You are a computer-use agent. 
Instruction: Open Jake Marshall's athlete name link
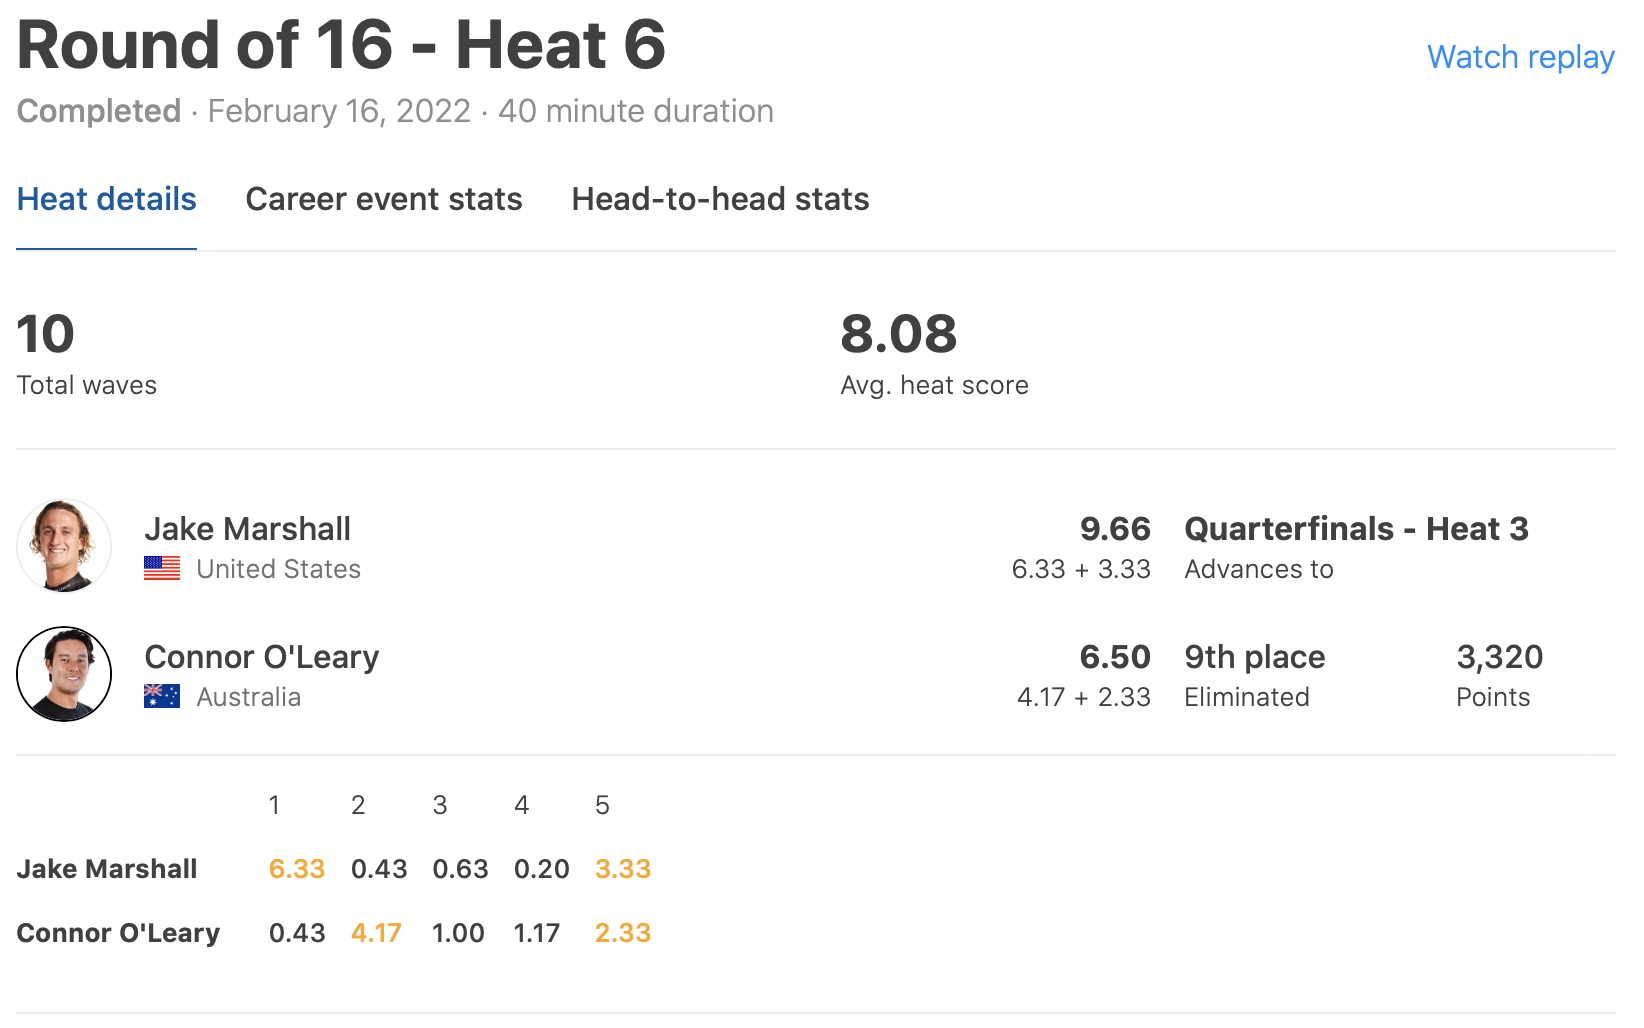(x=248, y=529)
